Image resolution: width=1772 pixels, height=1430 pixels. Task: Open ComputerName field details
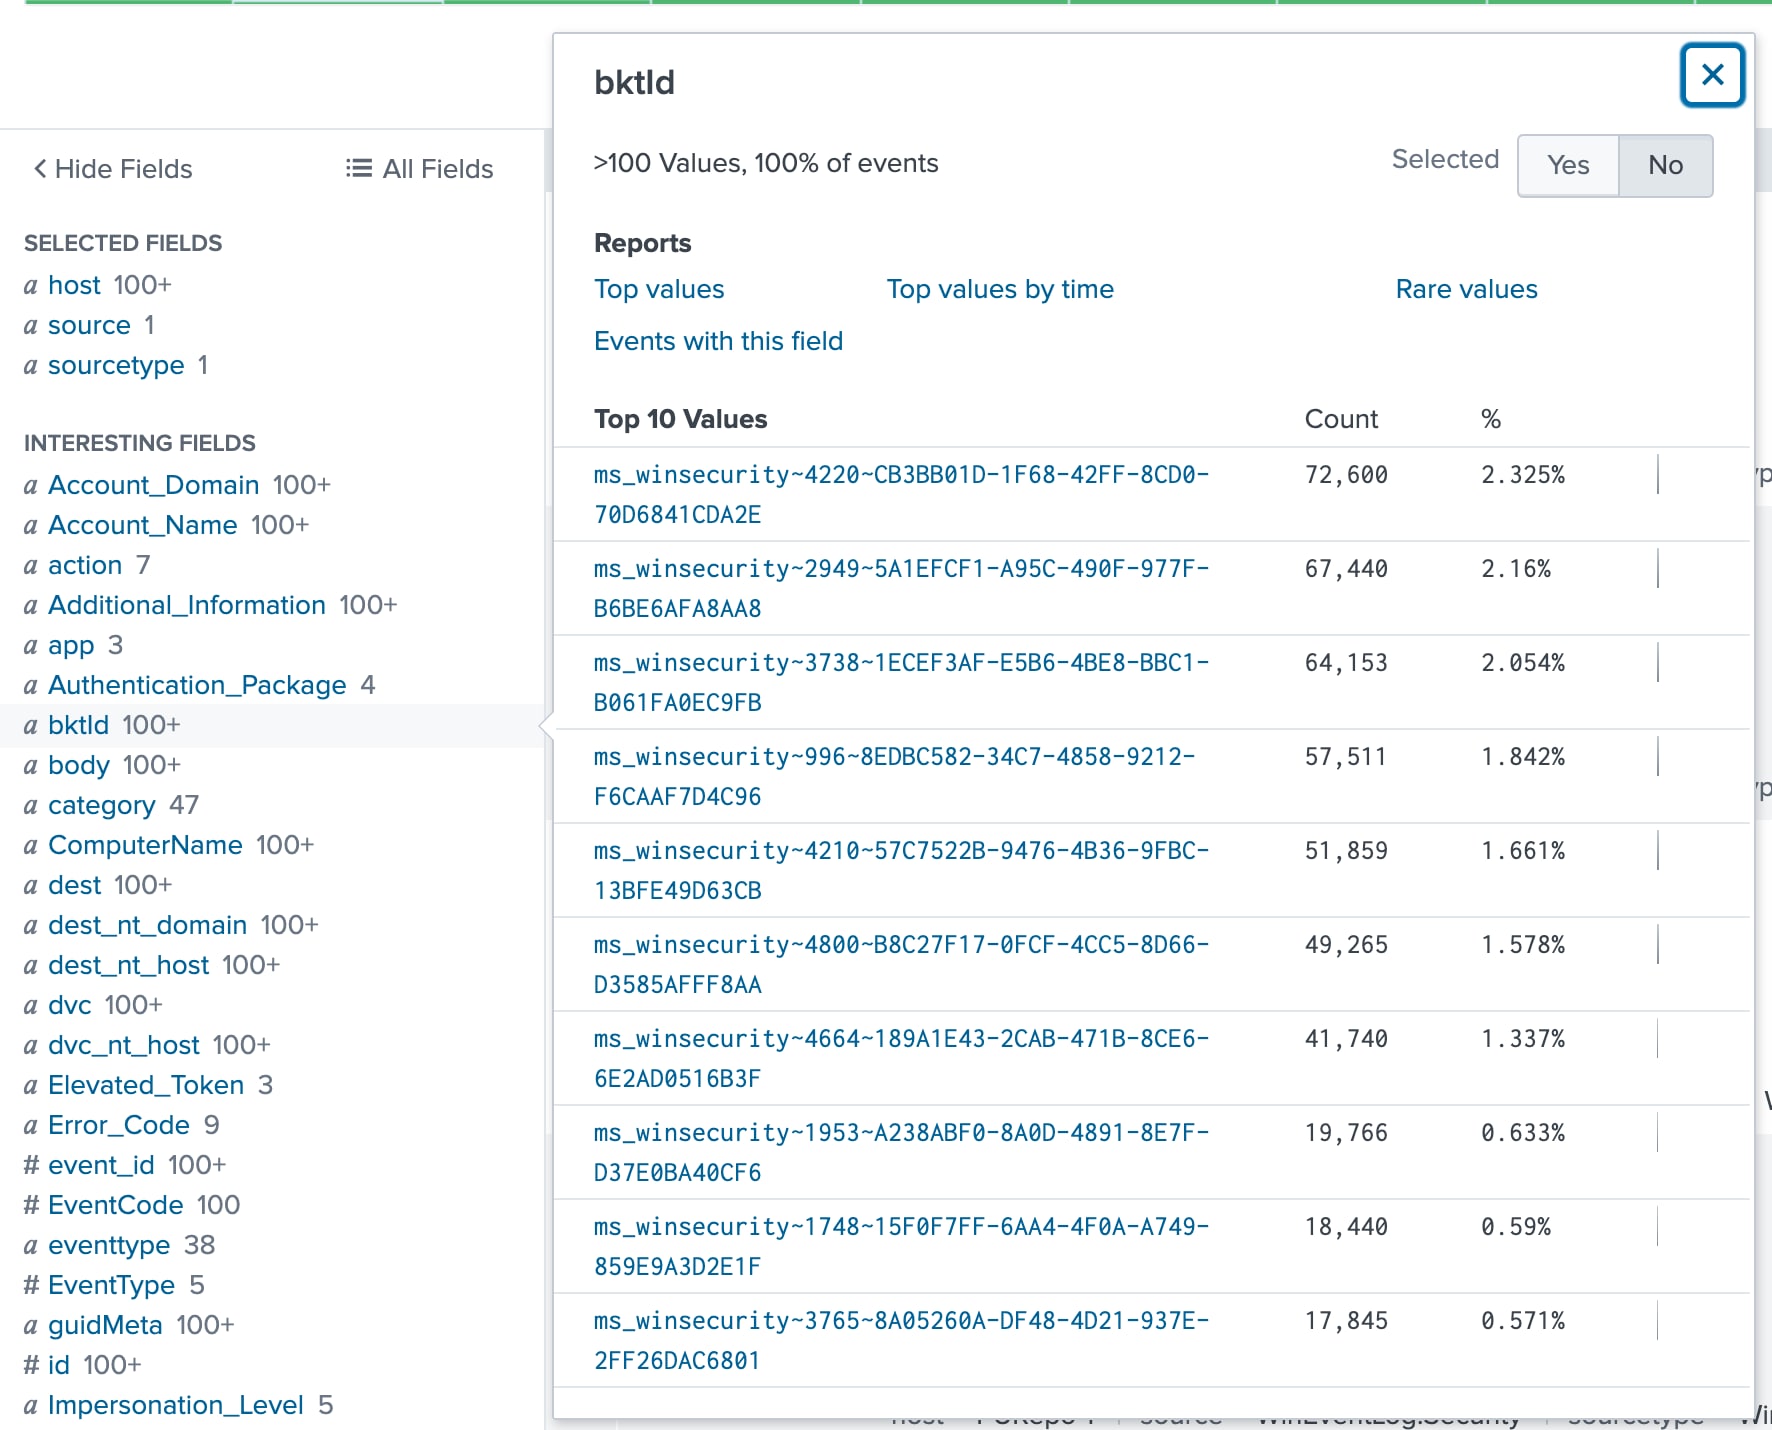point(145,845)
